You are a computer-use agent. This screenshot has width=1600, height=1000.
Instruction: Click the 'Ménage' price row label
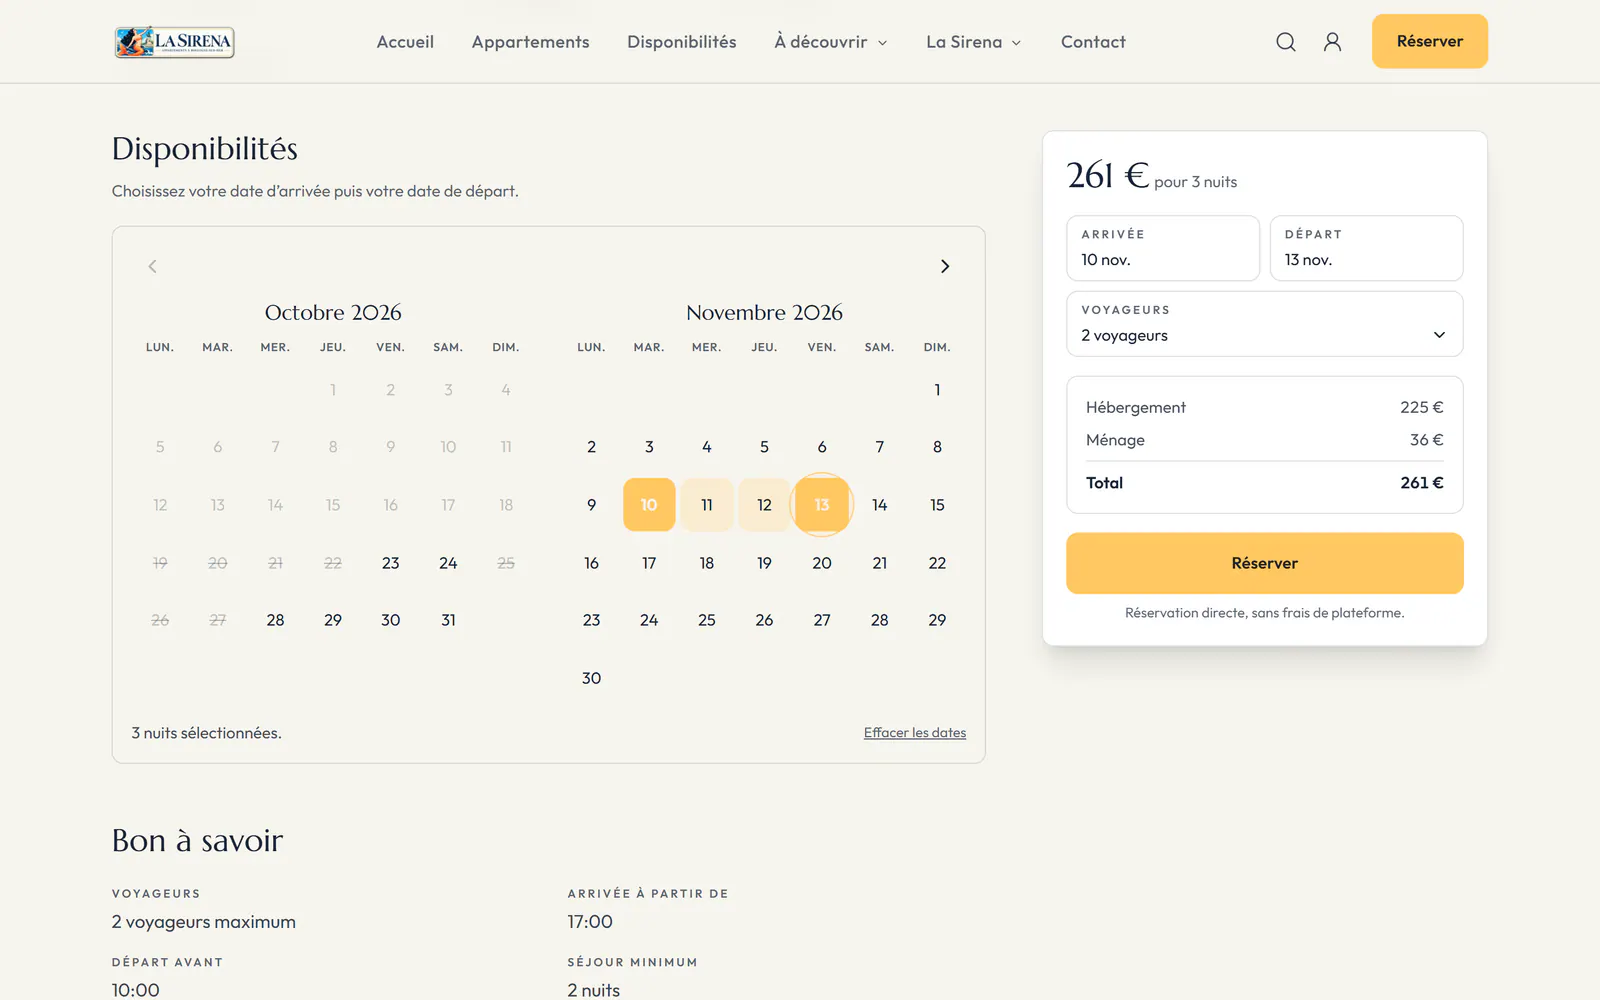coord(1115,440)
